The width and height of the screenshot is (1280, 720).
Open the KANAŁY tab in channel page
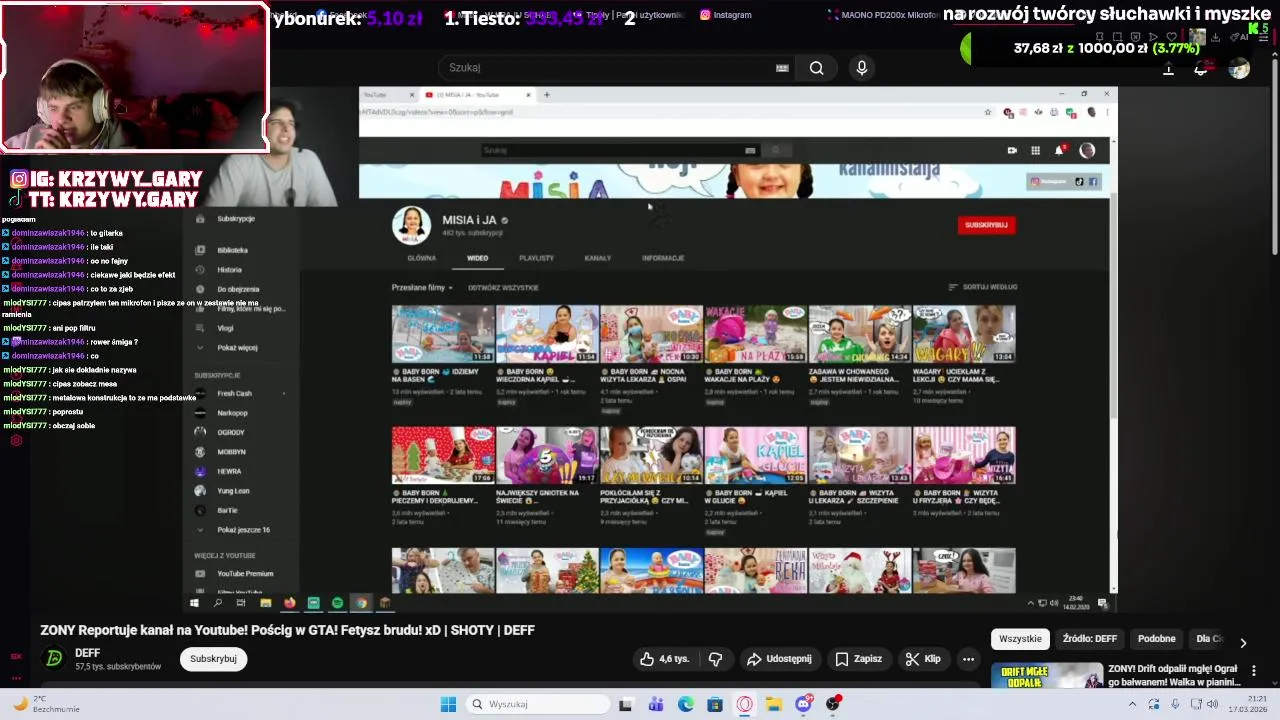tap(597, 258)
